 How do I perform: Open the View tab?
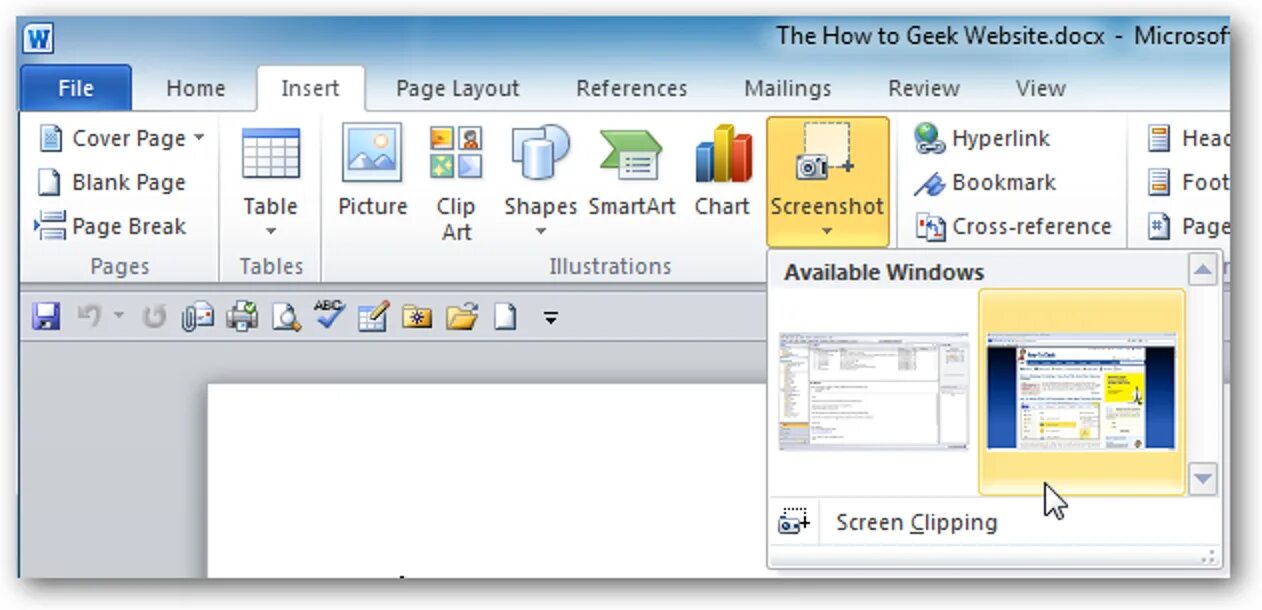1041,88
